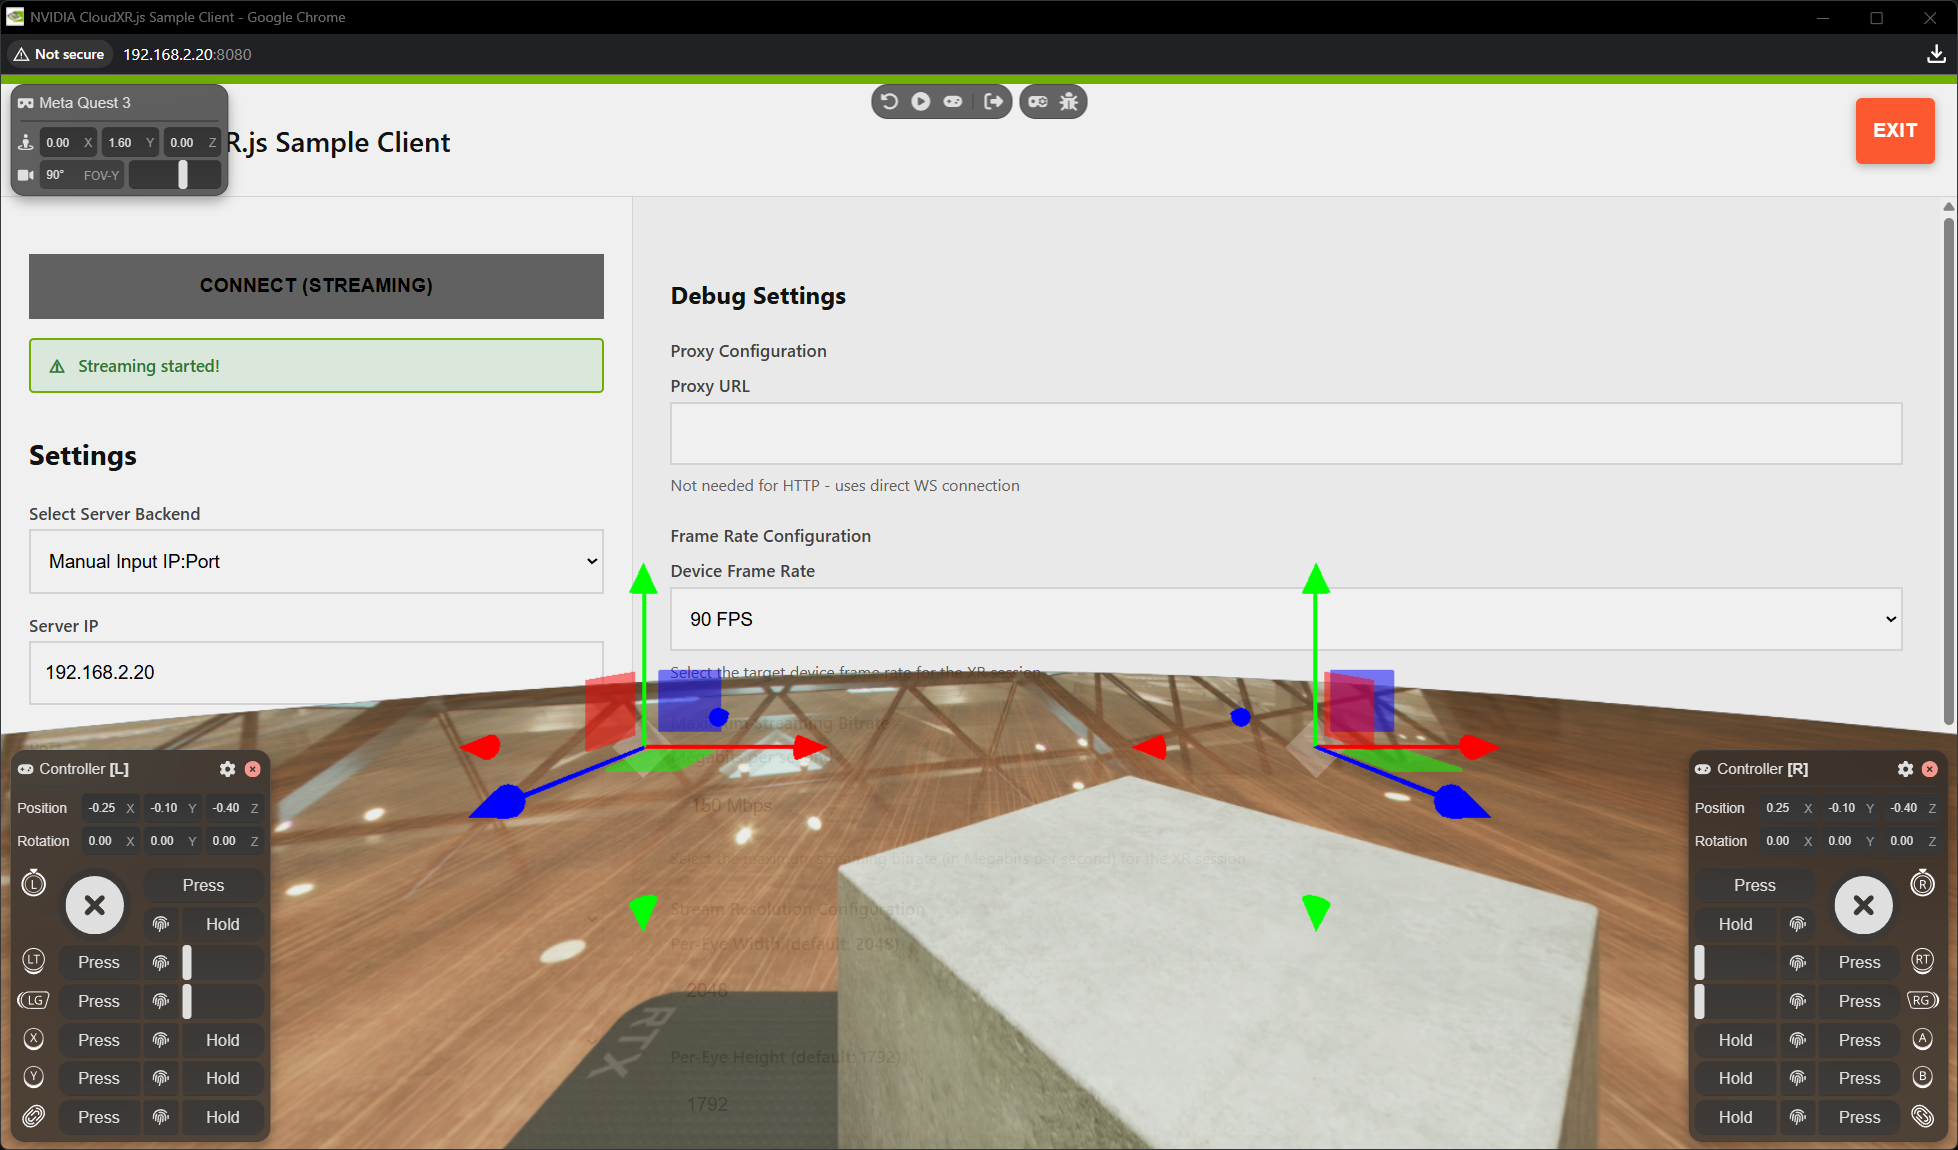
Task: Click the reset session rotate icon
Action: (889, 102)
